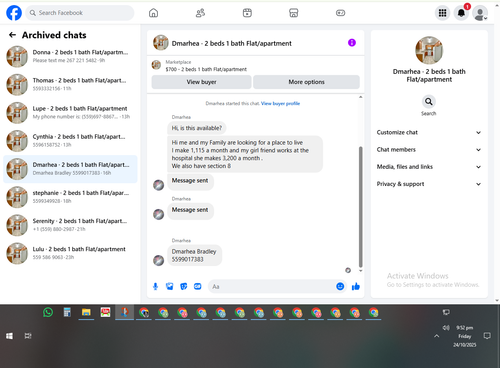Open the Windows Start menu
This screenshot has height=368, width=500.
pyautogui.click(x=9, y=336)
